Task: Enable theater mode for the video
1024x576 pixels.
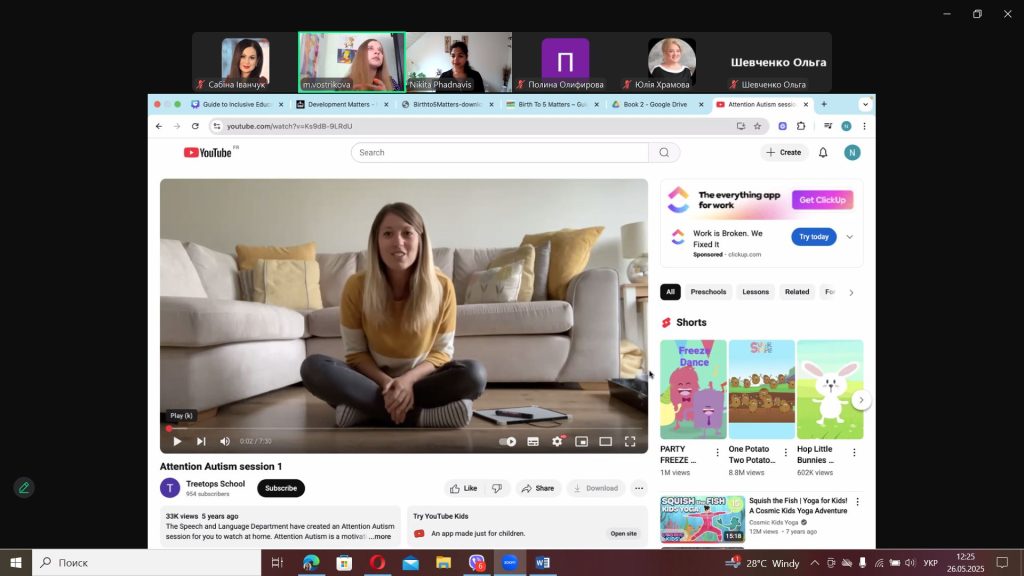Action: tap(605, 441)
